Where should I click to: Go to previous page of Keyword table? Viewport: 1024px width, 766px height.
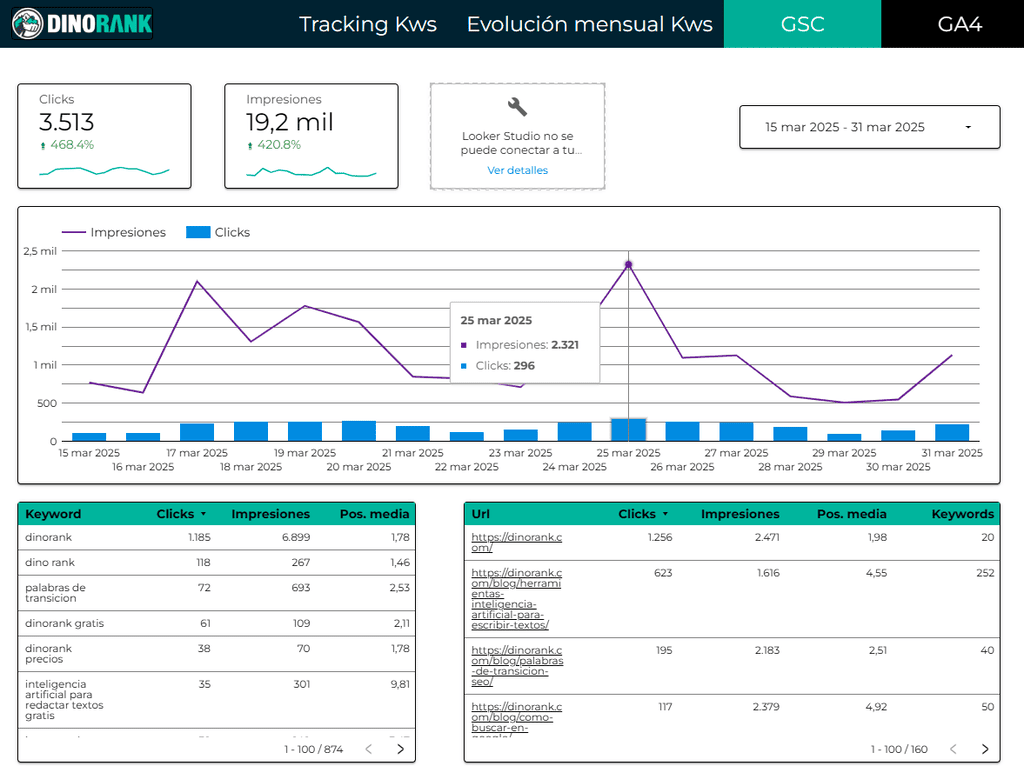[x=369, y=749]
